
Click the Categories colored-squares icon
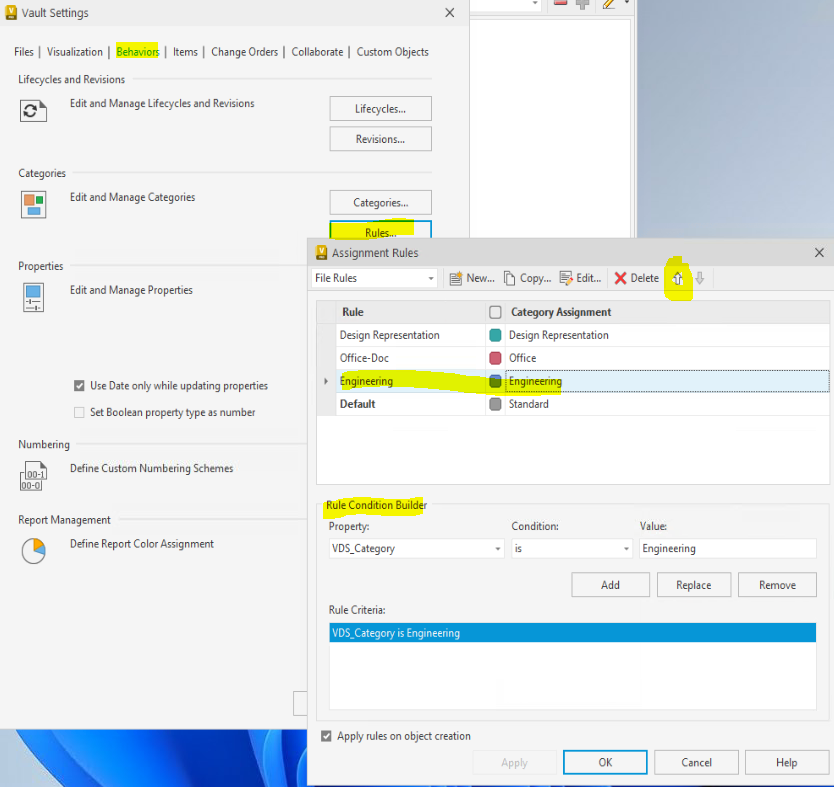33,204
